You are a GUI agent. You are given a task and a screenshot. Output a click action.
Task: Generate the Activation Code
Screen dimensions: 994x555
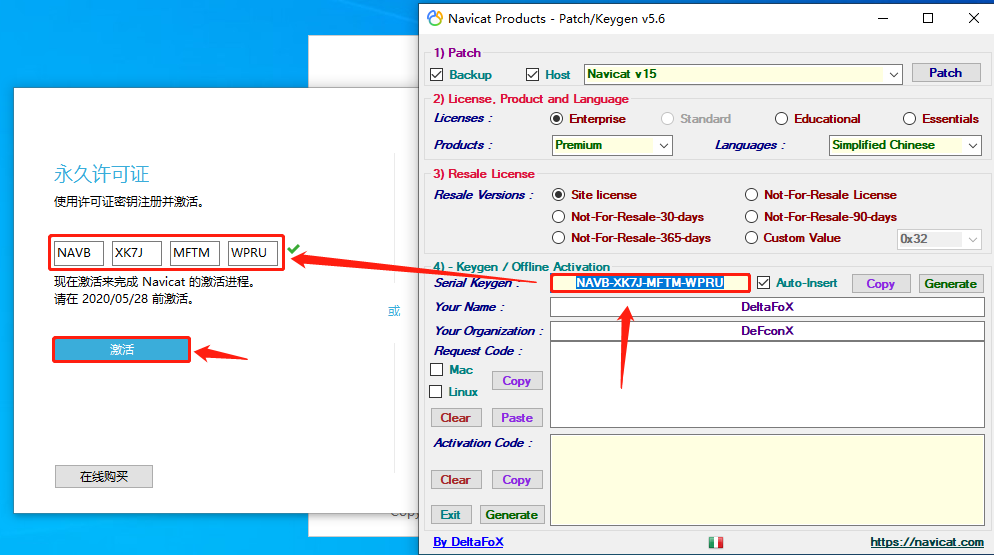click(x=512, y=514)
